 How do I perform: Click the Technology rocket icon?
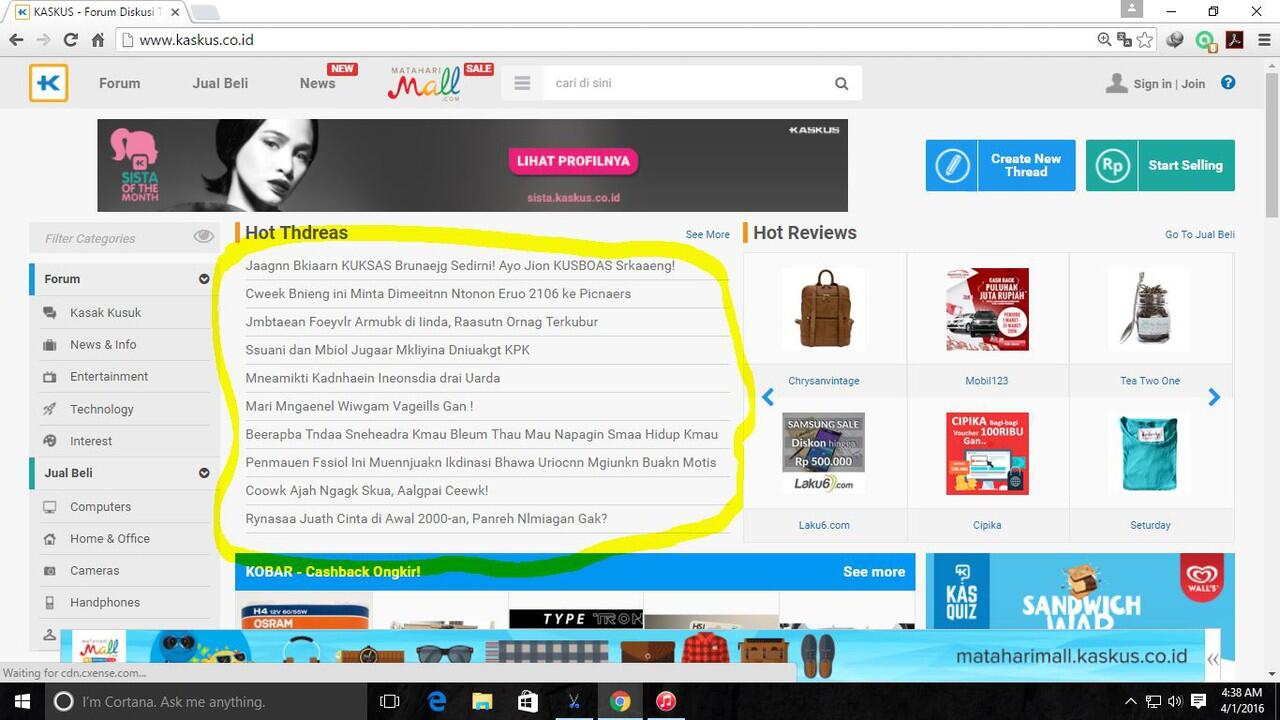(50, 409)
